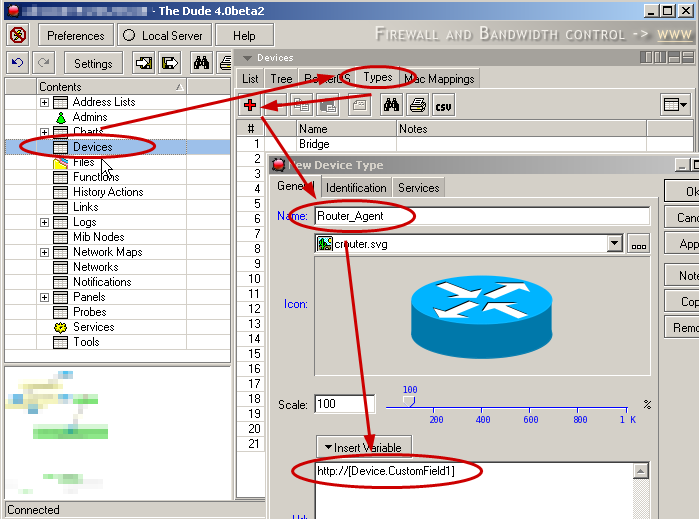Select Links in the Contents tree

tap(86, 207)
